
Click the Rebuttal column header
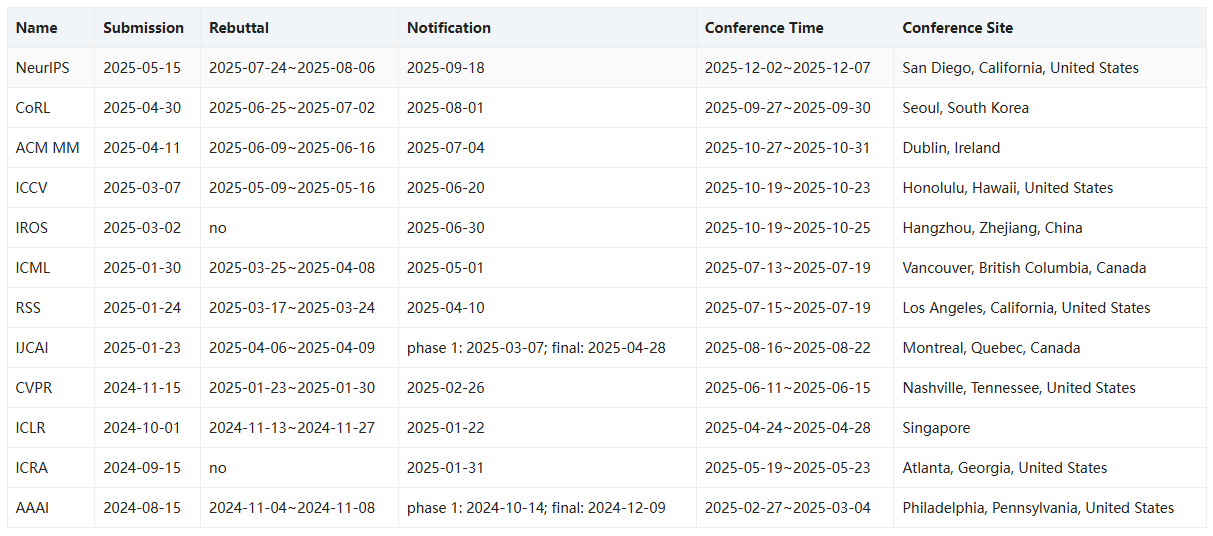pyautogui.click(x=239, y=28)
